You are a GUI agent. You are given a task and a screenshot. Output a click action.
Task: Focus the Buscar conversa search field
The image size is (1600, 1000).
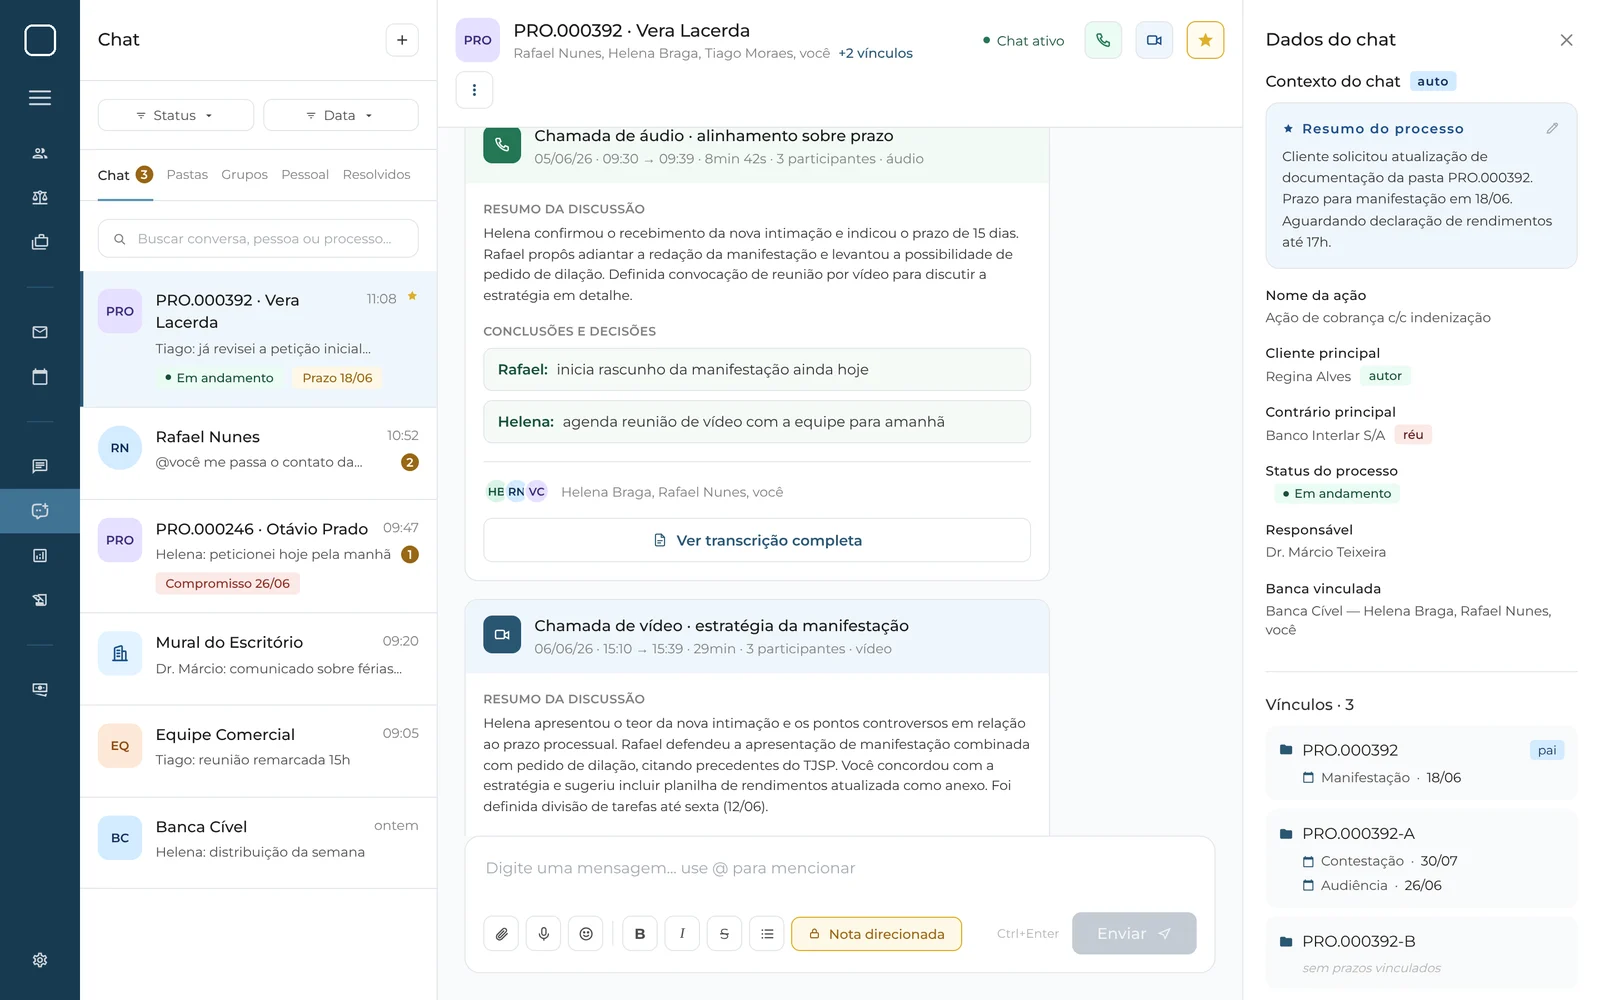click(x=258, y=239)
